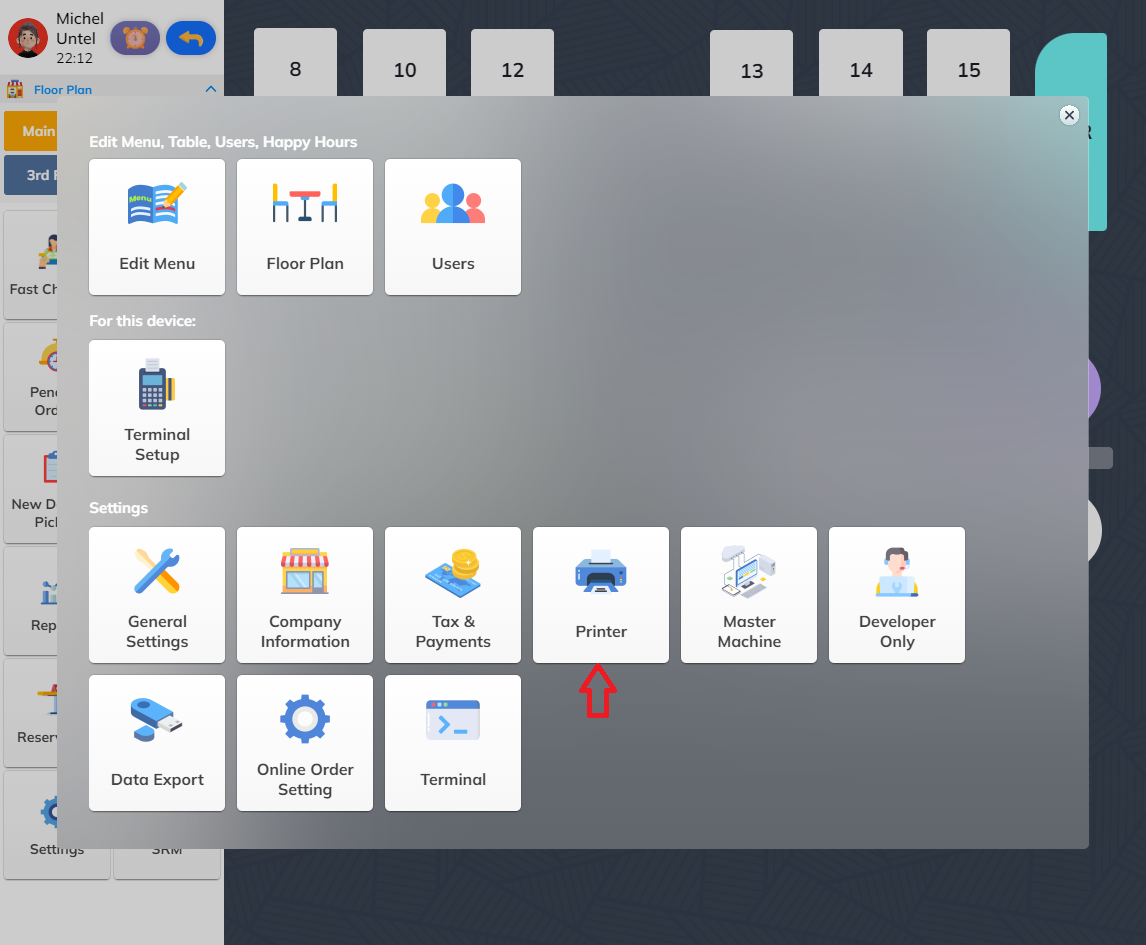Click the 'For this device:' heading text
The width and height of the screenshot is (1146, 945).
143,321
